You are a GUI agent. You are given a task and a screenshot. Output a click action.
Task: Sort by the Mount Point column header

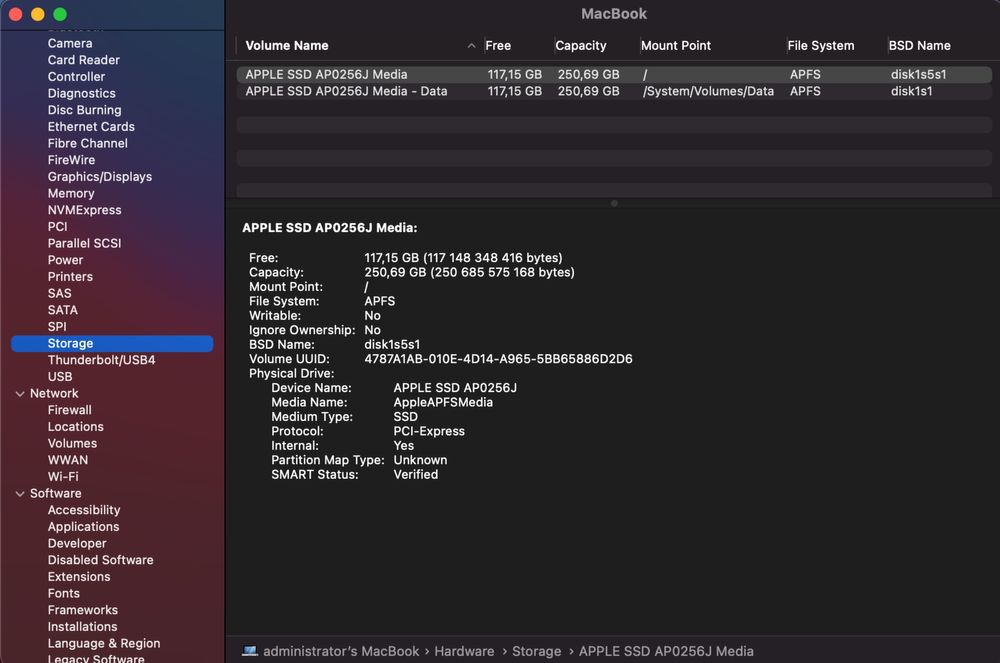pos(675,45)
